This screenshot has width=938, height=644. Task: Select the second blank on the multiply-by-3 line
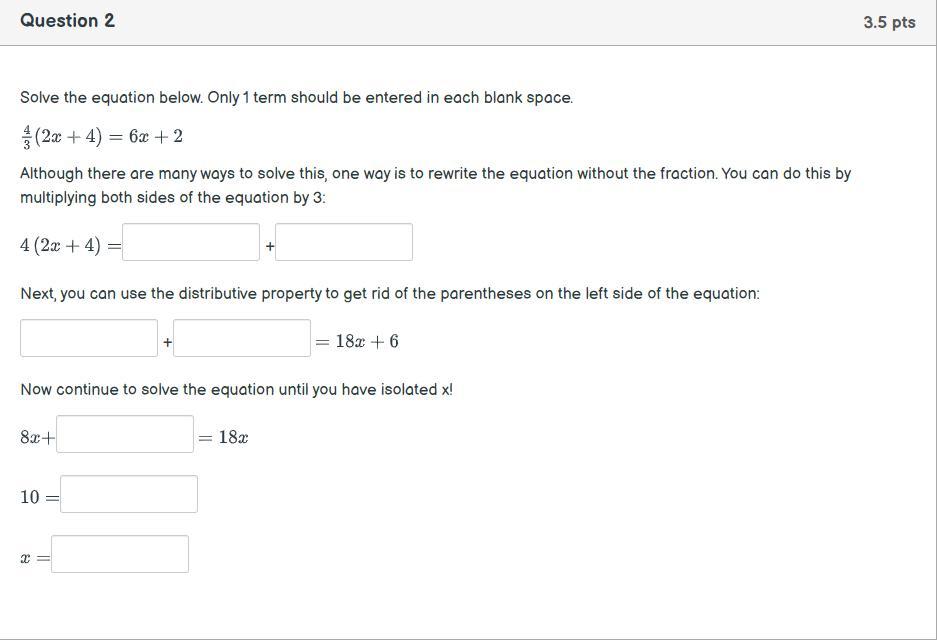click(344, 242)
